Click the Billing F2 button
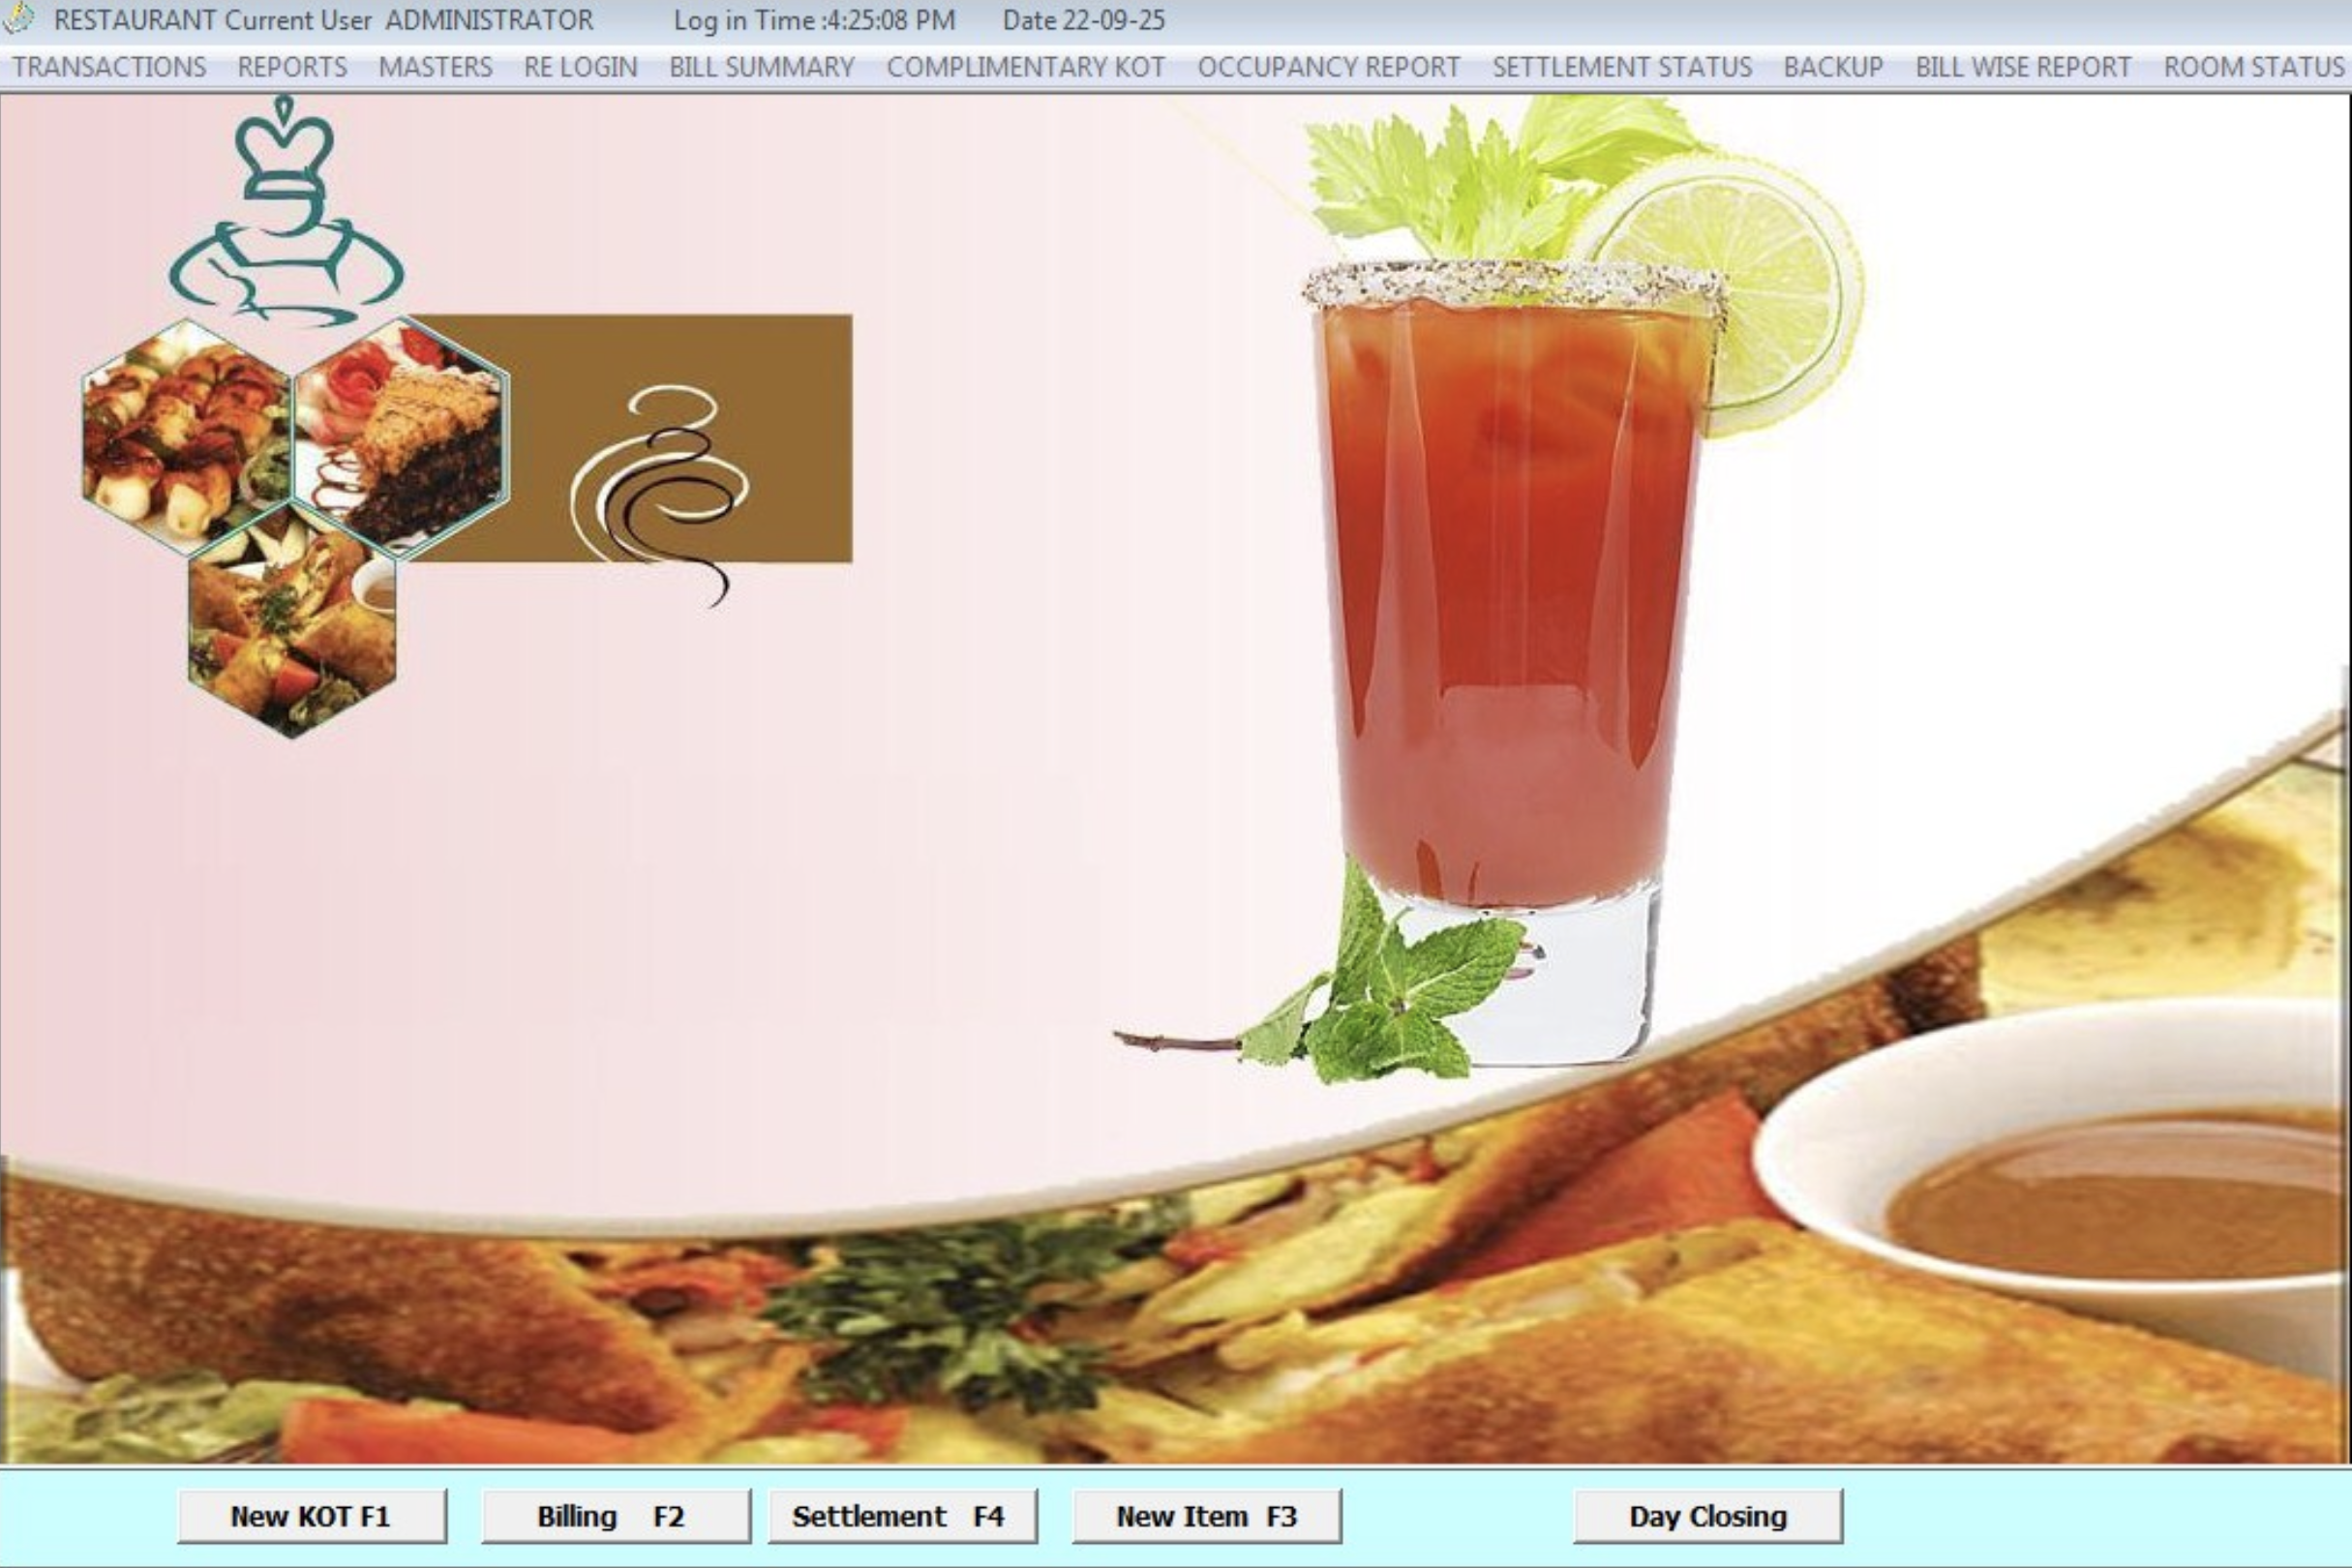 (615, 1516)
